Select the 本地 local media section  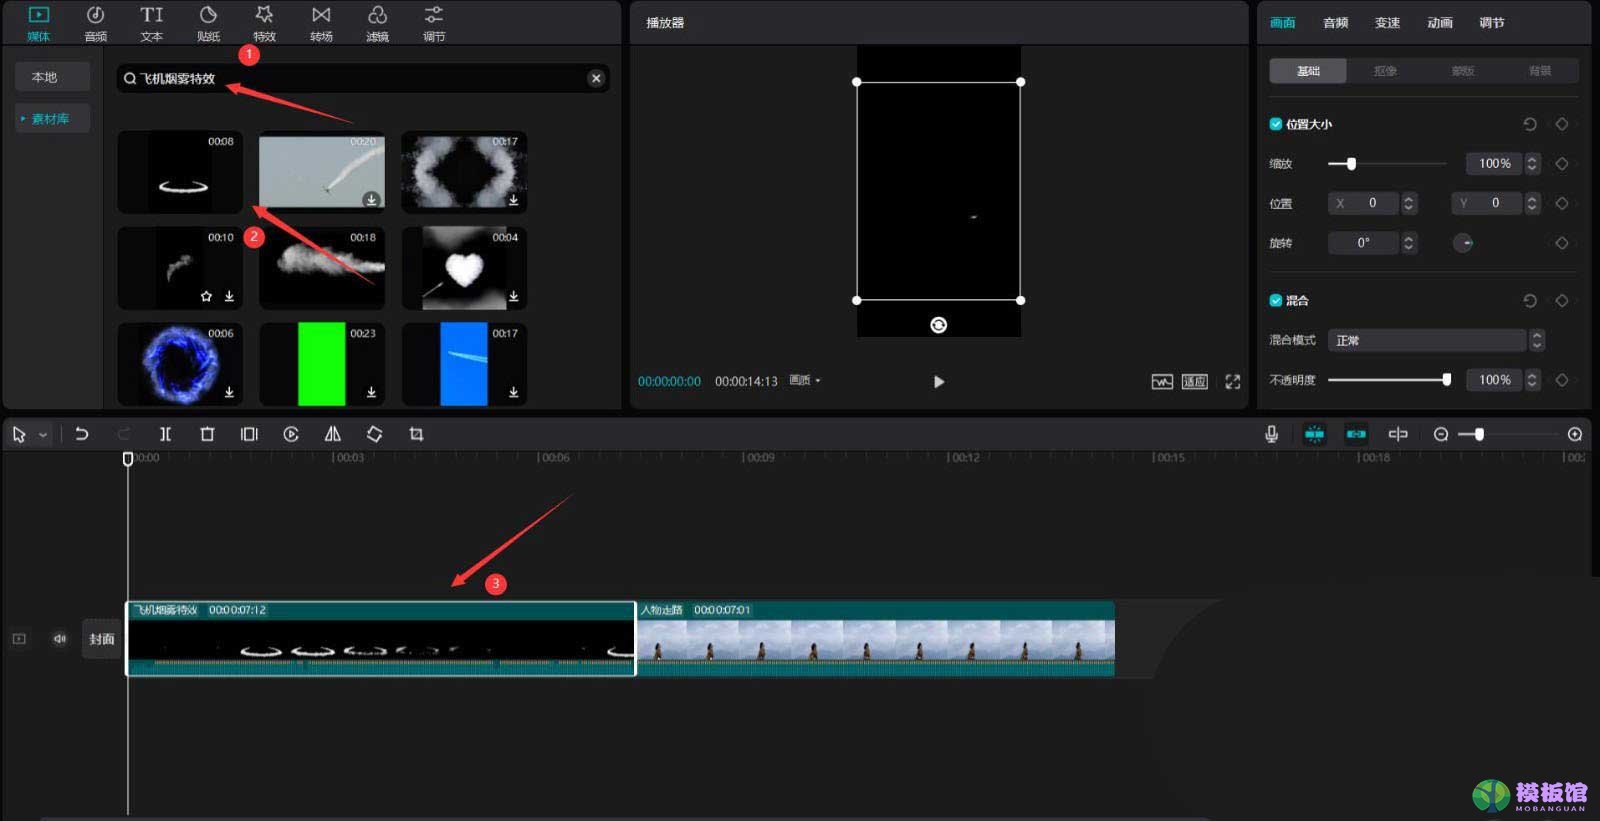[x=52, y=77]
